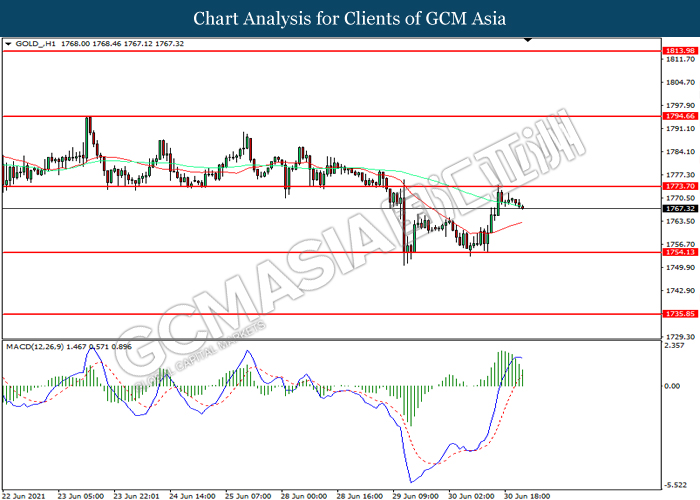Click the dropdown arrow beside GOLD_.H1 symbol
The height and width of the screenshot is (500, 700).
click(x=9, y=44)
